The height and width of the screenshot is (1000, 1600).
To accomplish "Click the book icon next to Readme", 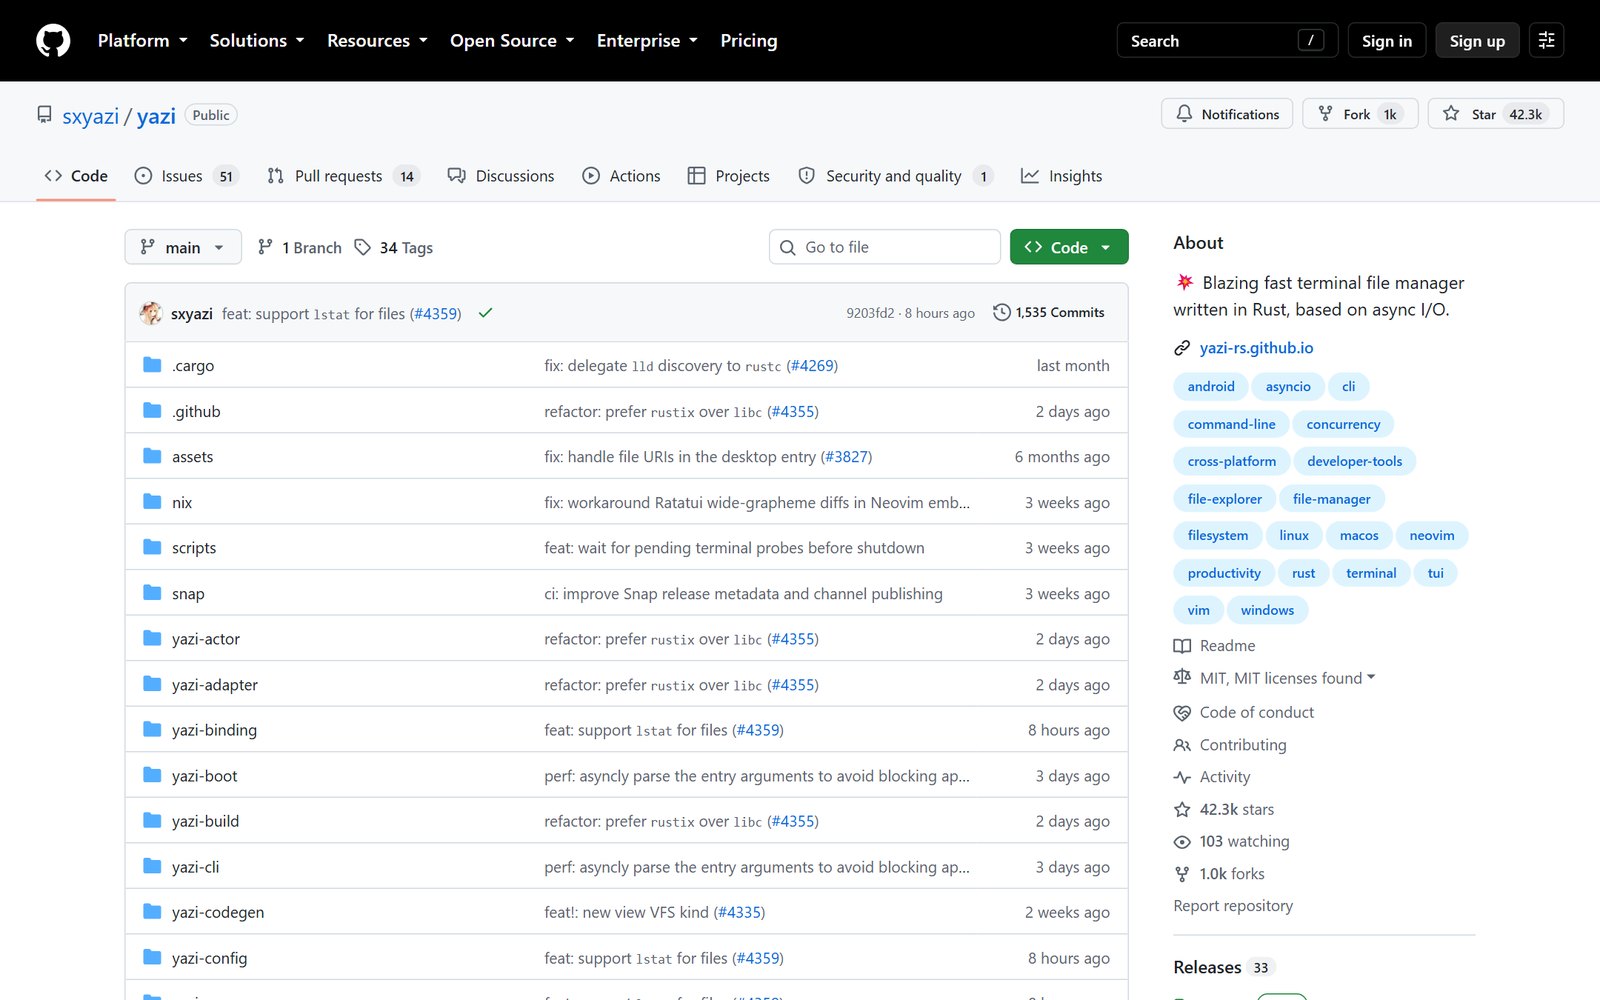I will click(1182, 646).
